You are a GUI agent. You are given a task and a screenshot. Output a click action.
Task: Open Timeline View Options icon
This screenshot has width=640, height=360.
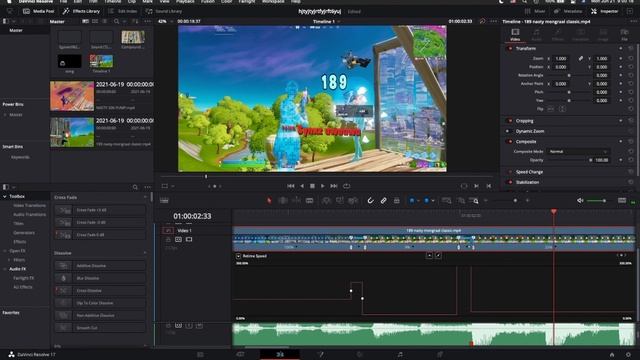pyautogui.click(x=164, y=200)
